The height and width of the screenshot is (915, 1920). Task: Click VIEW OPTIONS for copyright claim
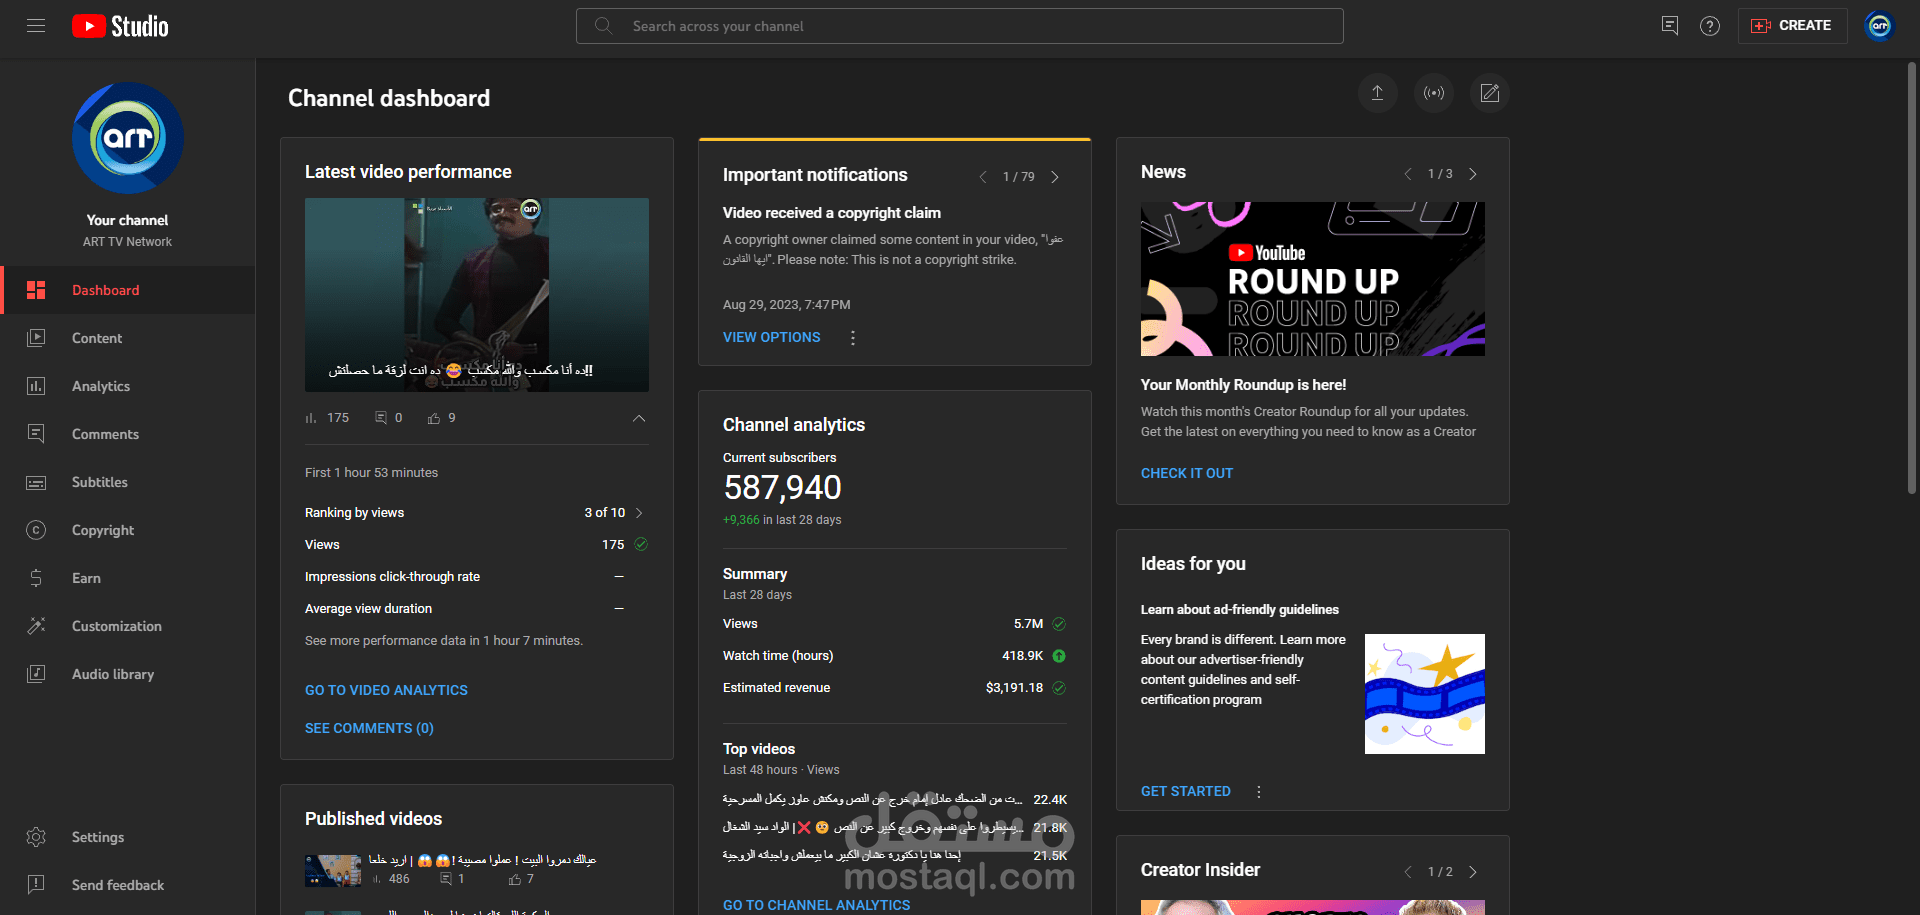click(772, 338)
